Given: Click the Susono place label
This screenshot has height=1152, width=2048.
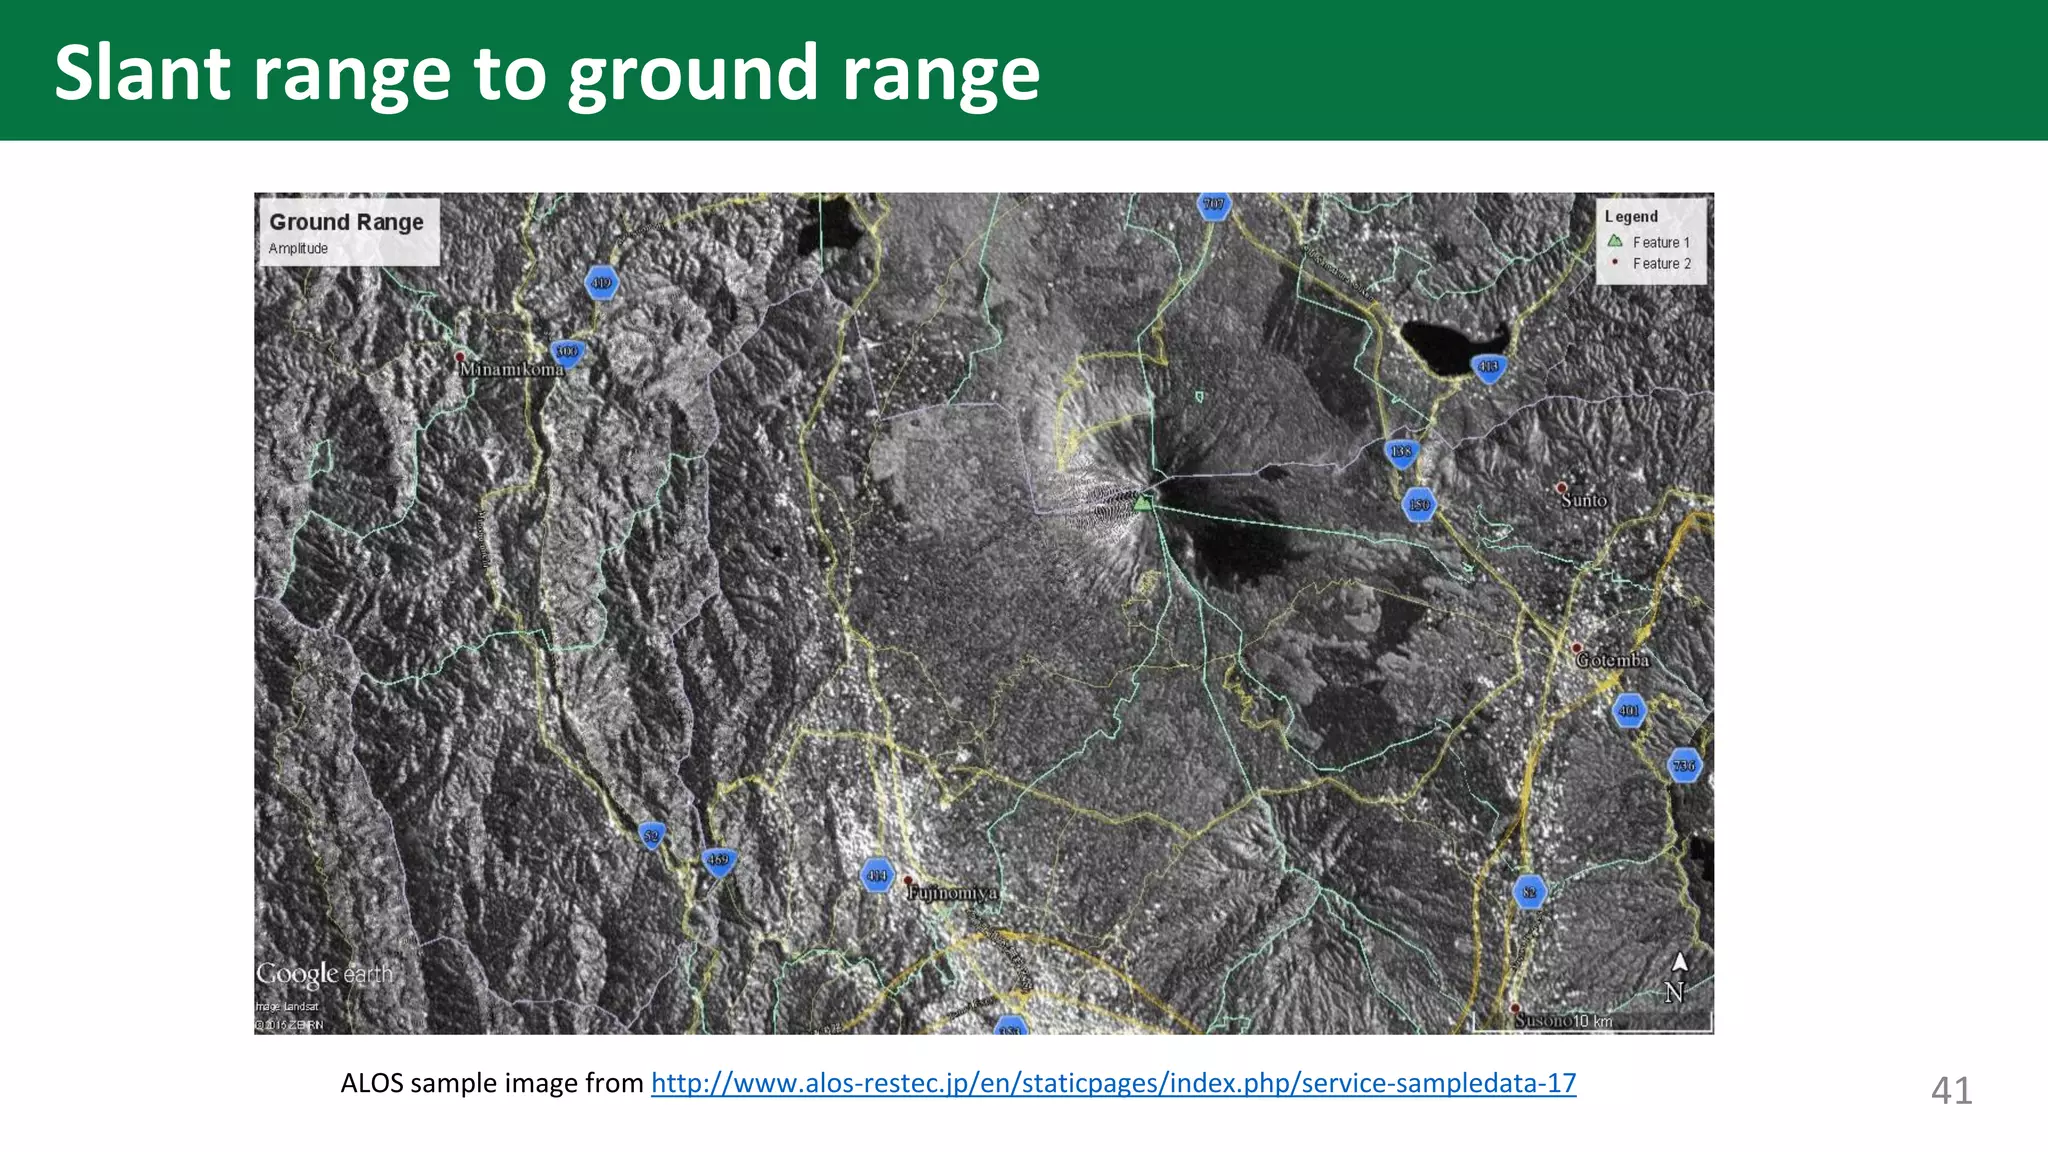Looking at the screenshot, I should pos(1543,1021).
